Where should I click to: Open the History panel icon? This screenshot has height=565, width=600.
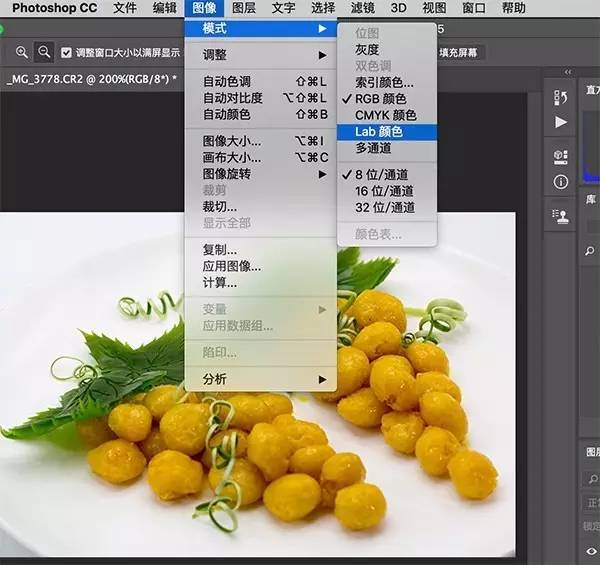pyautogui.click(x=561, y=97)
